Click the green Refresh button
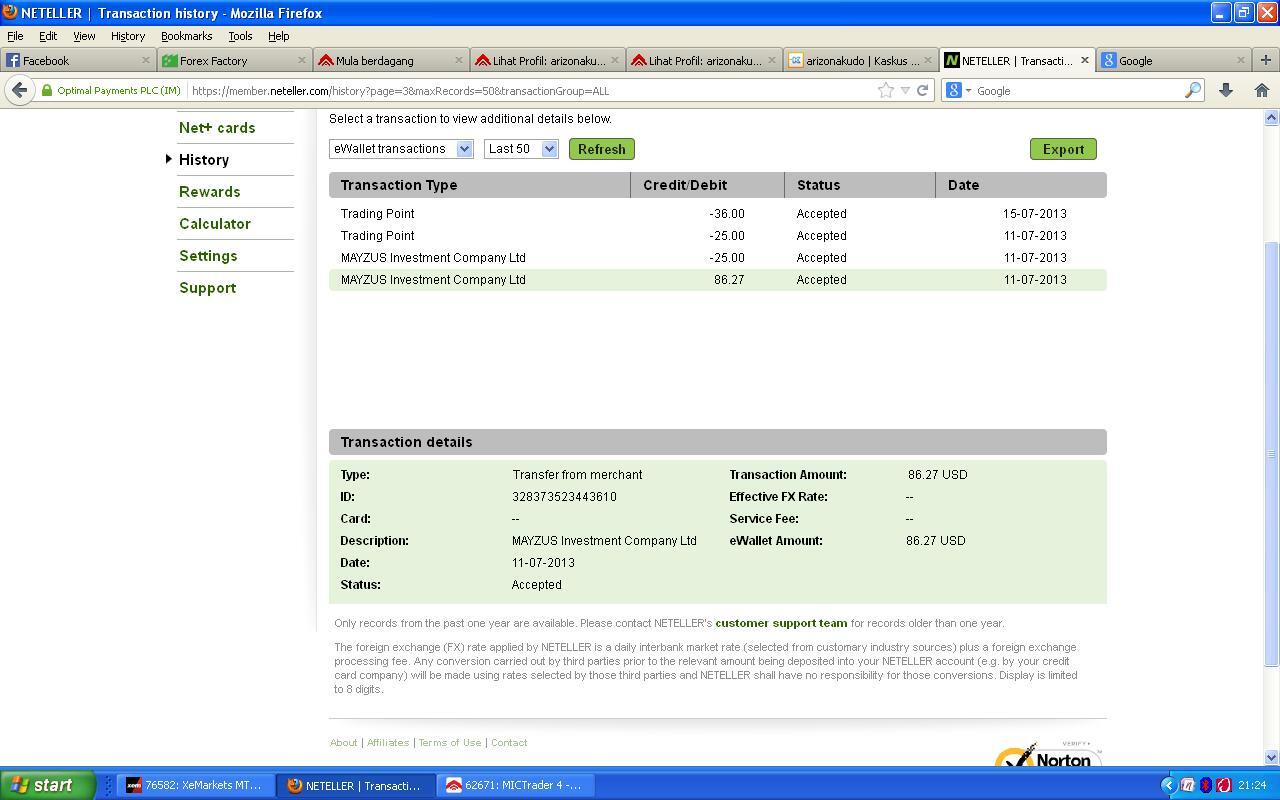 click(601, 149)
